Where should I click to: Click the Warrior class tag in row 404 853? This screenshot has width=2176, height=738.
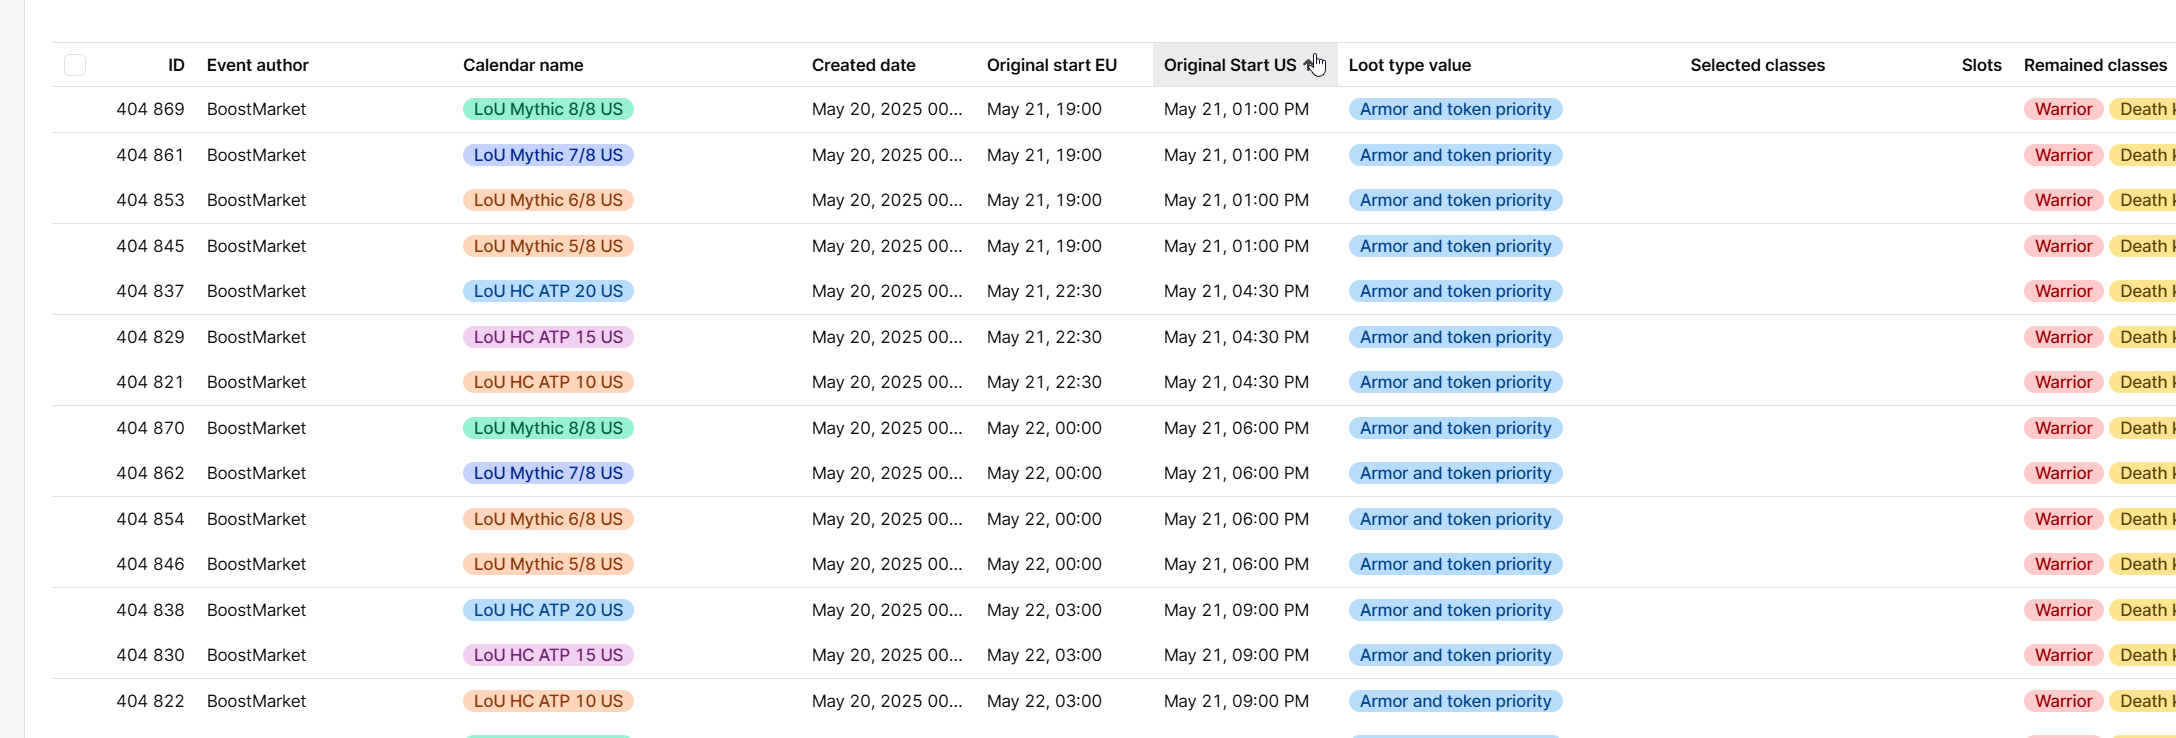2063,200
